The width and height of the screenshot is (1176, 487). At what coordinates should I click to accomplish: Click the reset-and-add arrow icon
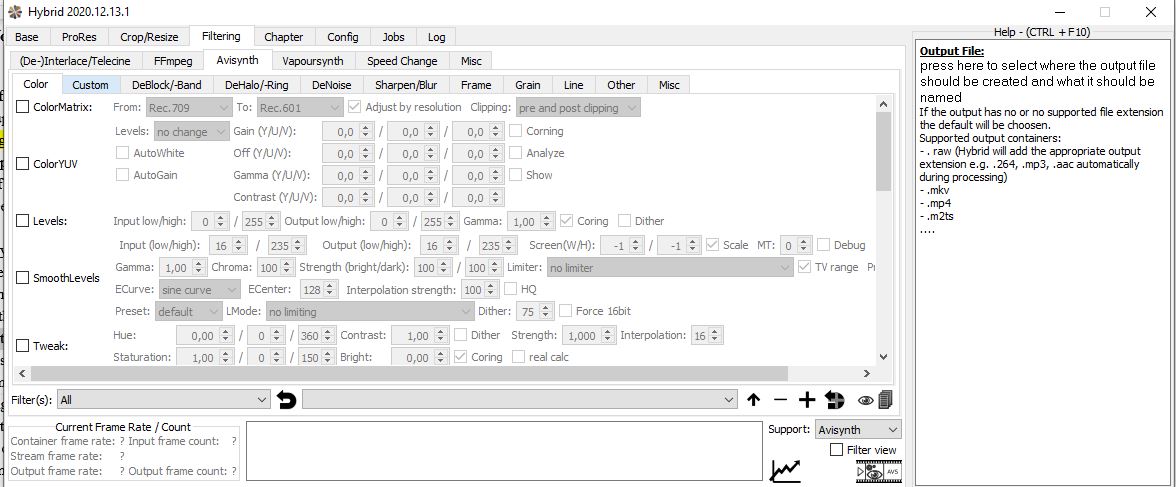835,400
